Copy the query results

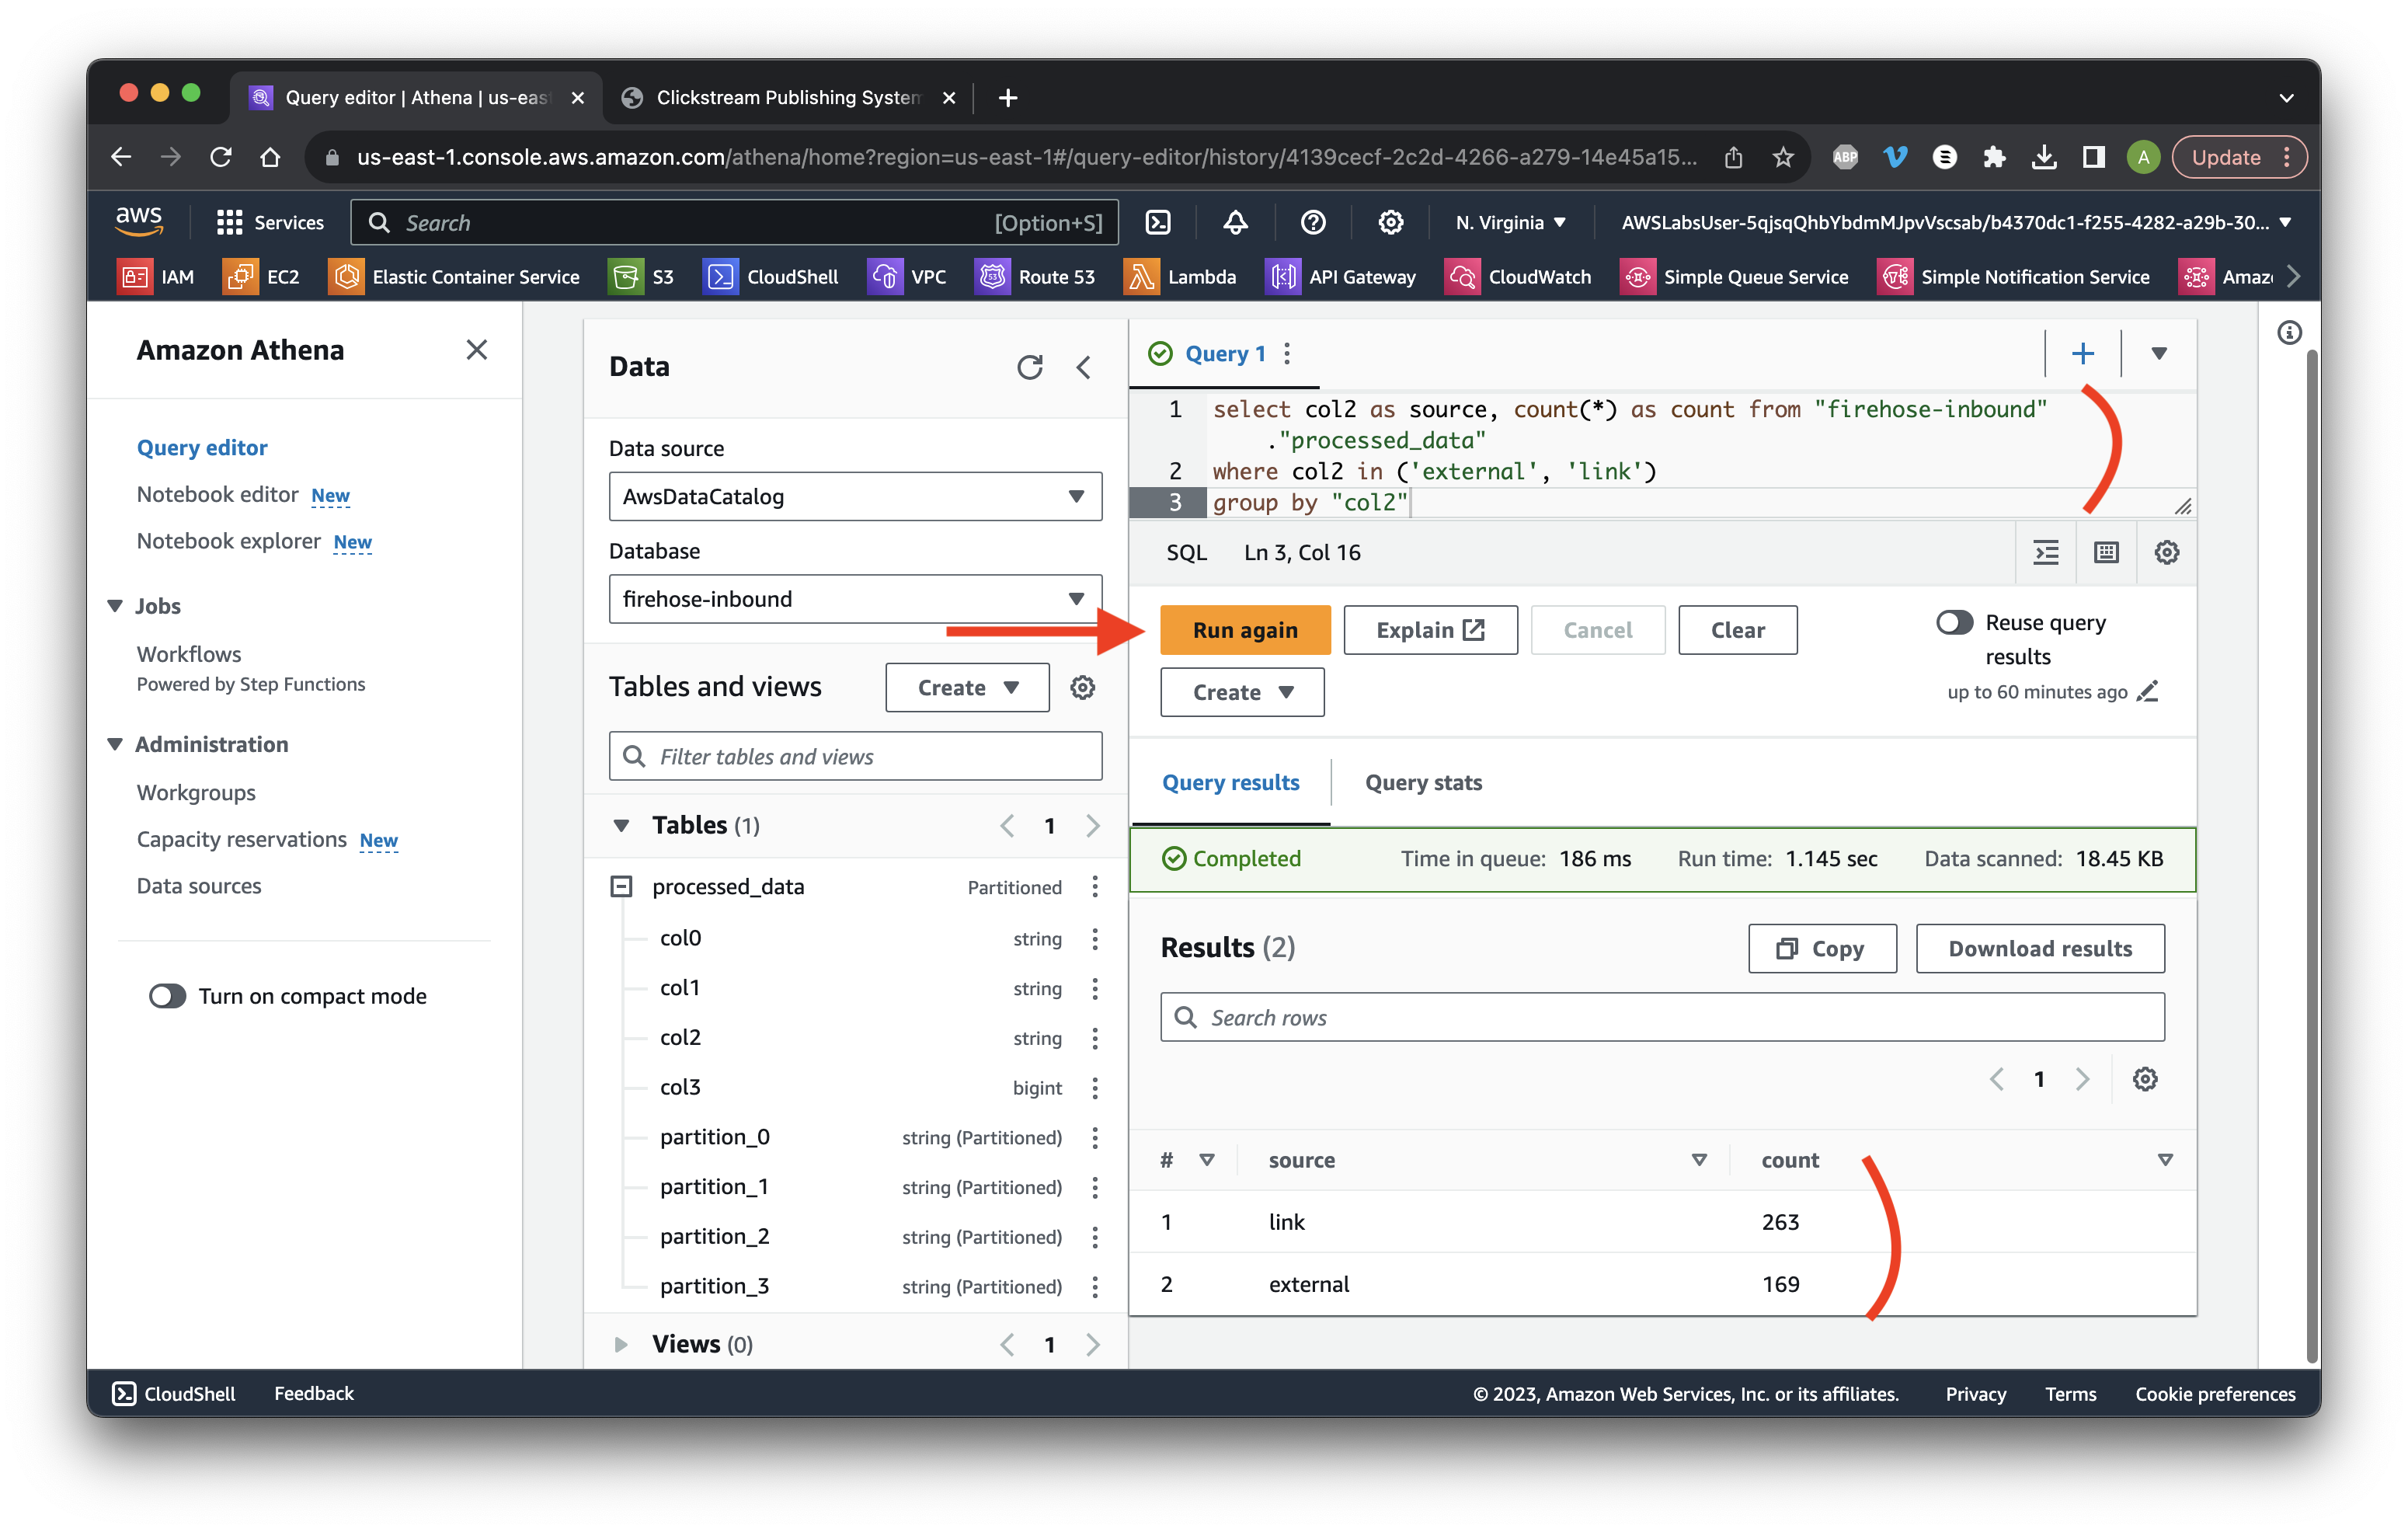(1821, 948)
